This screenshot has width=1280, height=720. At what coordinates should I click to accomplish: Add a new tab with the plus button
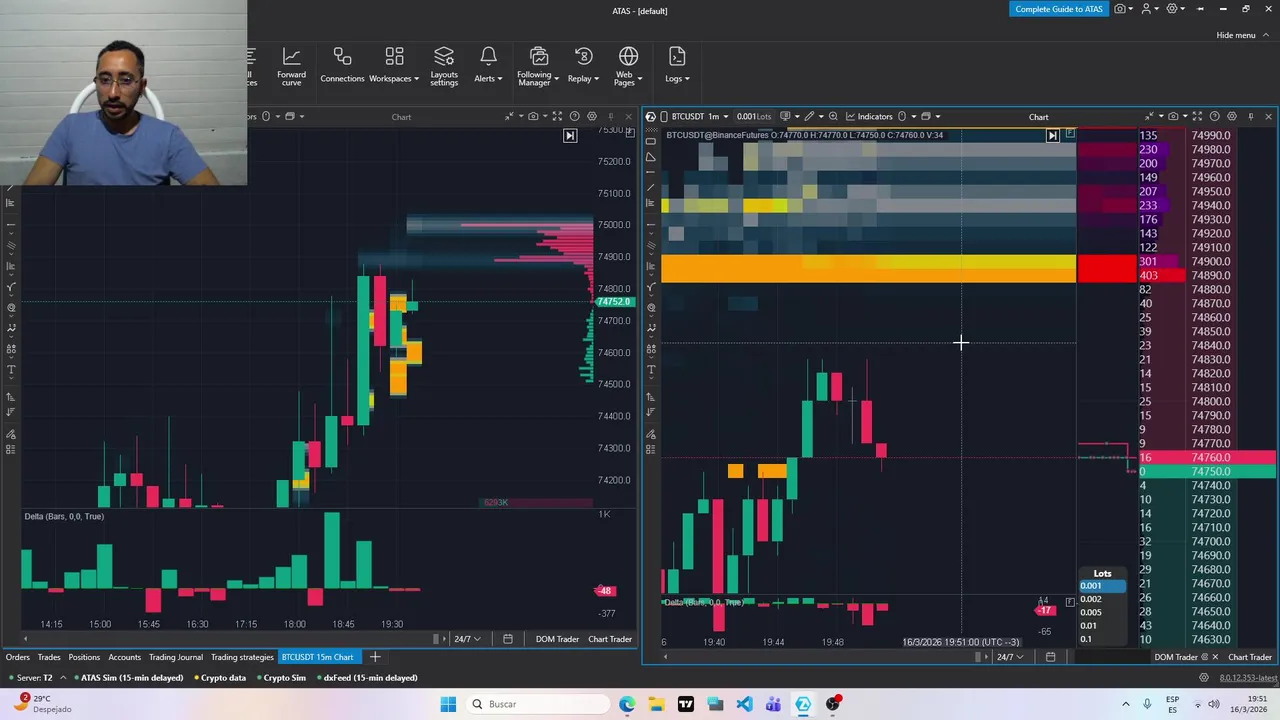(375, 657)
